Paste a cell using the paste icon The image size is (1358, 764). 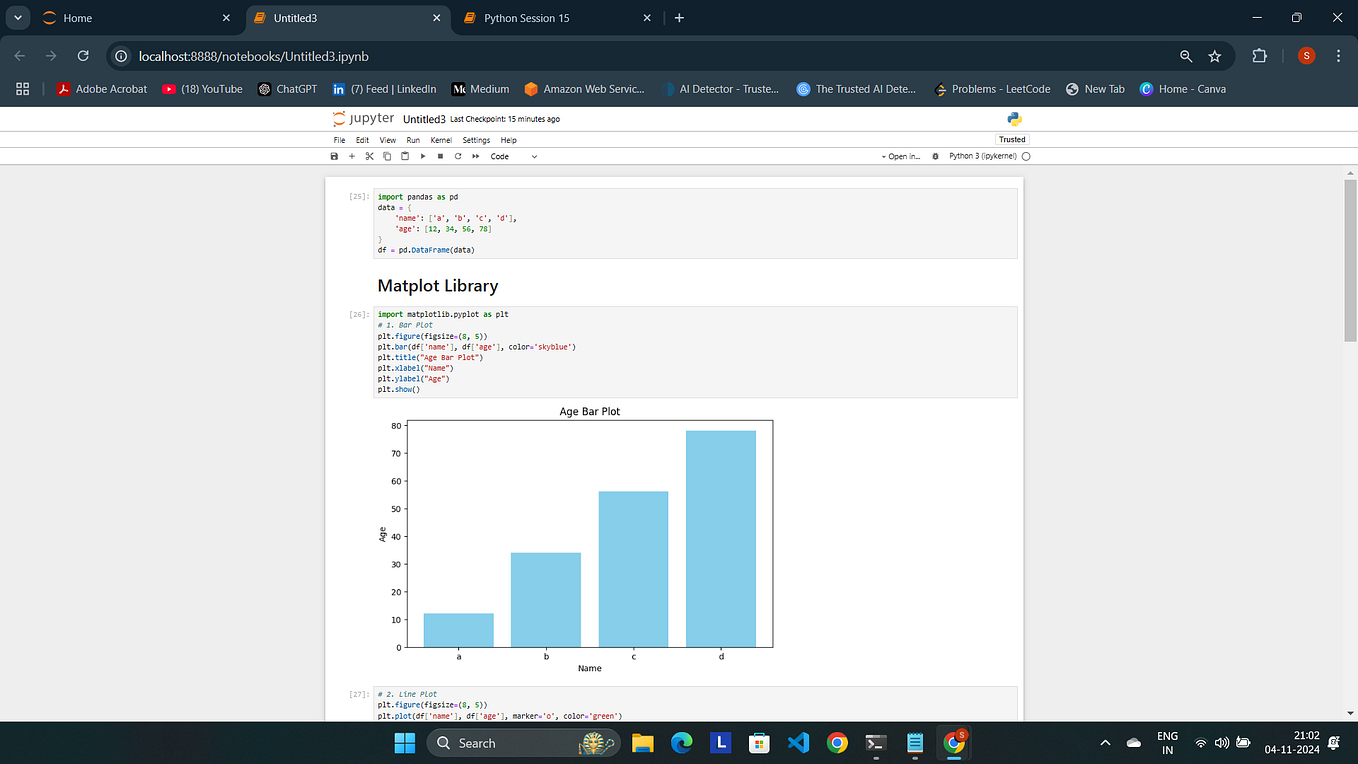404,156
